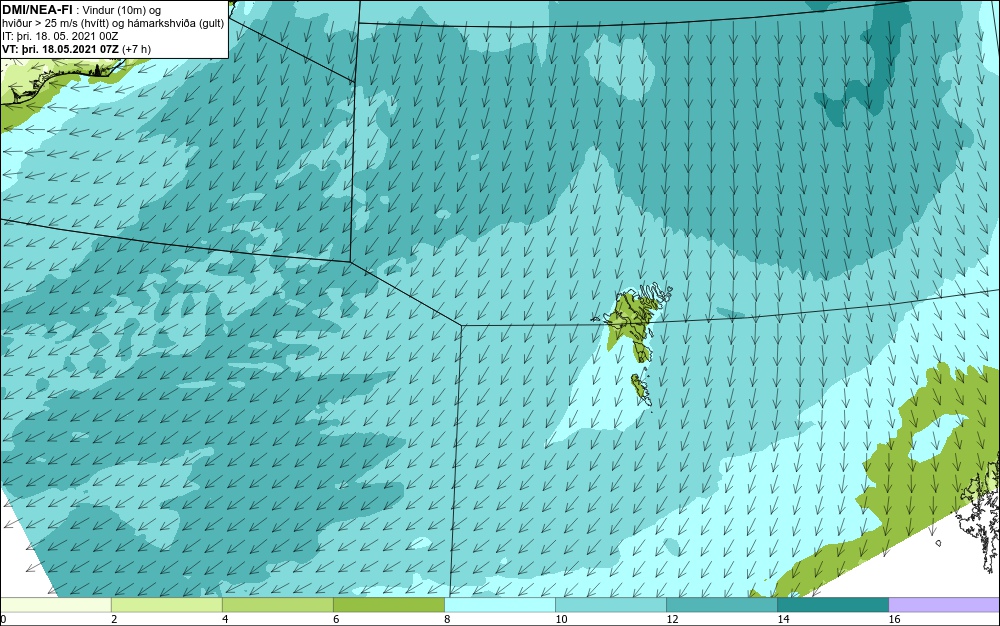Viewport: 1000px width, 626px height.
Task: Click the 'IT: þri. 18. 05. 2021 00Z' initial time text
Action: (x=60, y=36)
